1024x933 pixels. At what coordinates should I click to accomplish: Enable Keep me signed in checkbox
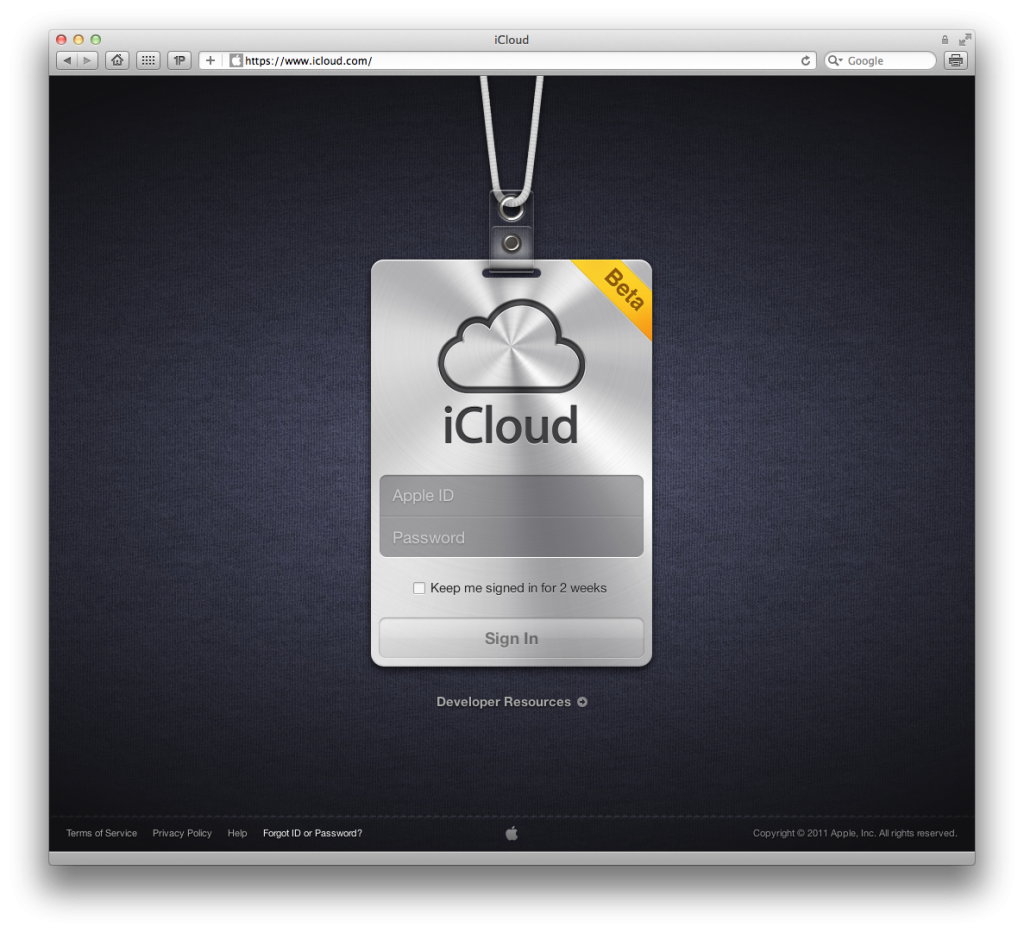[x=419, y=588]
